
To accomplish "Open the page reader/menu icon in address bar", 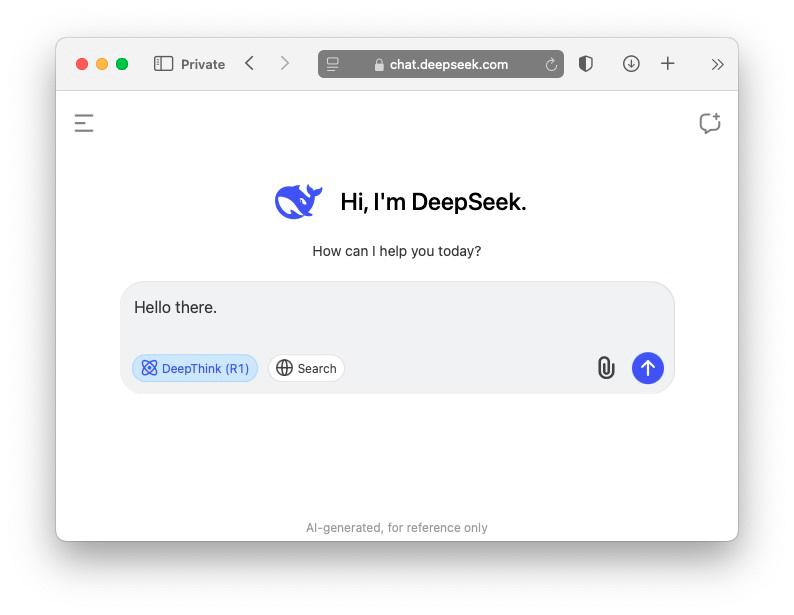I will (x=333, y=64).
